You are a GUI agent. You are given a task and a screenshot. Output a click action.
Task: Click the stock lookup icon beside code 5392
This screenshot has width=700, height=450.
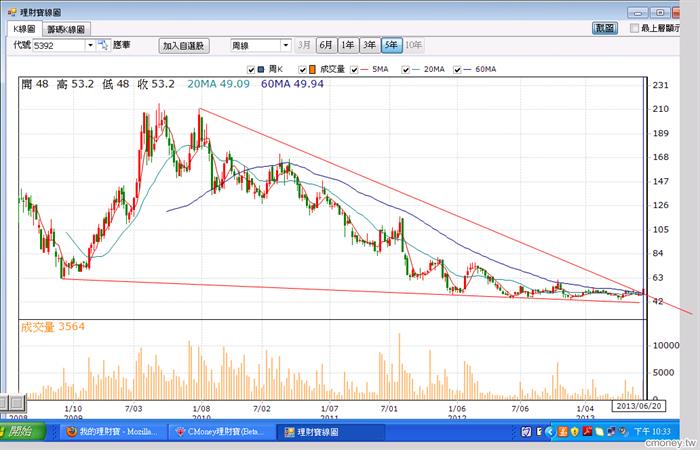click(x=103, y=45)
